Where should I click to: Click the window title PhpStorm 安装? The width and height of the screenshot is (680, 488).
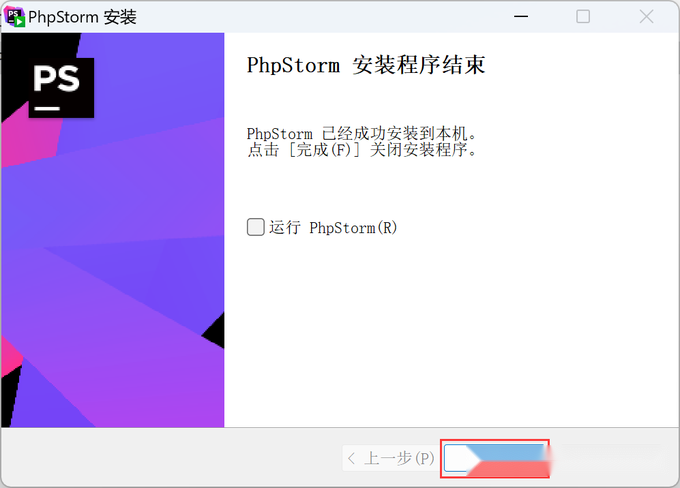click(82, 17)
